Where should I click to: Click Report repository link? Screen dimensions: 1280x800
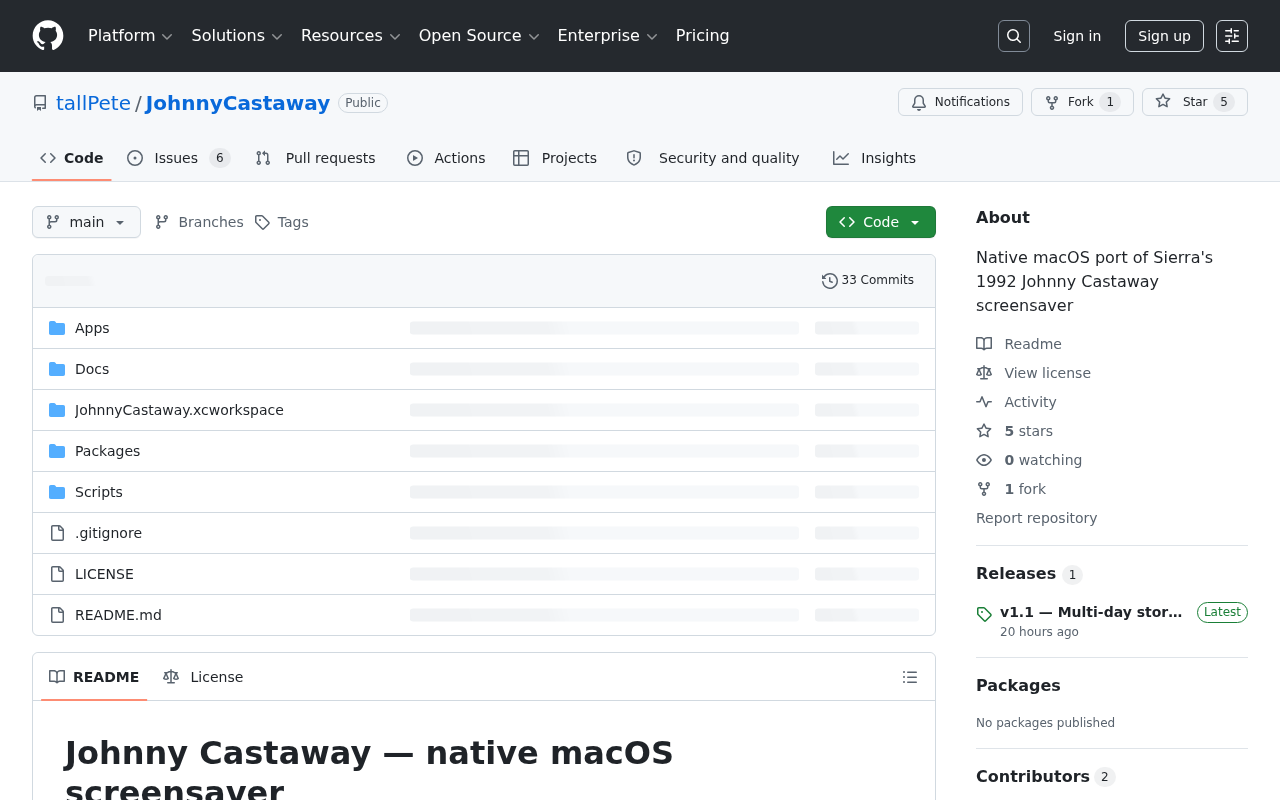(x=1036, y=518)
